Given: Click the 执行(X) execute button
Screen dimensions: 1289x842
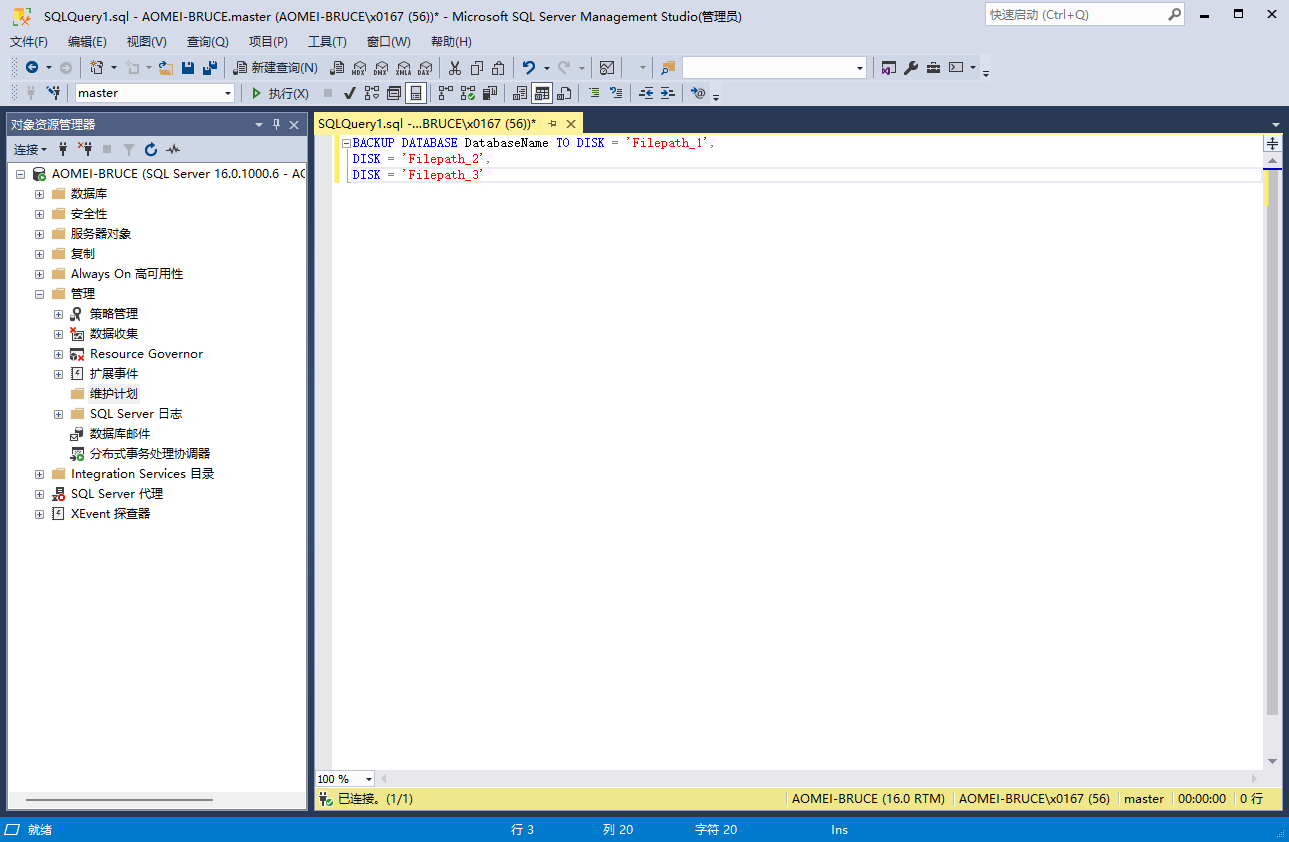Looking at the screenshot, I should (x=279, y=93).
